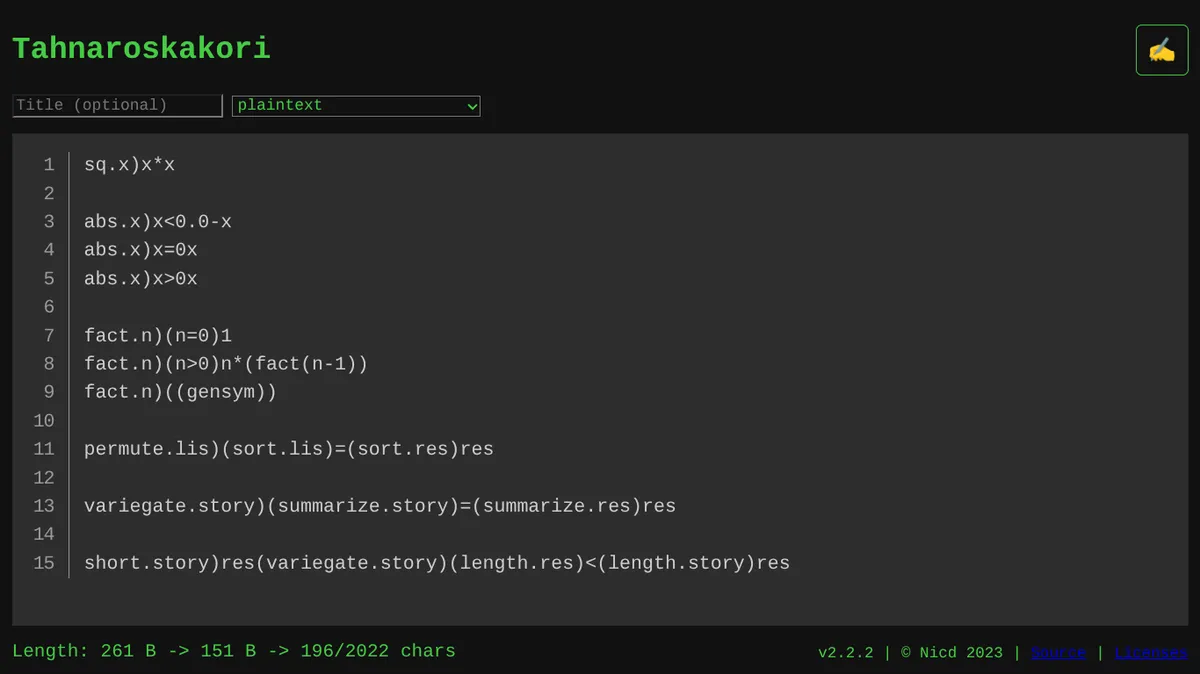Screen dimensions: 1200x674
Task: Click the empty line numbered 2
Action: tap(300, 193)
